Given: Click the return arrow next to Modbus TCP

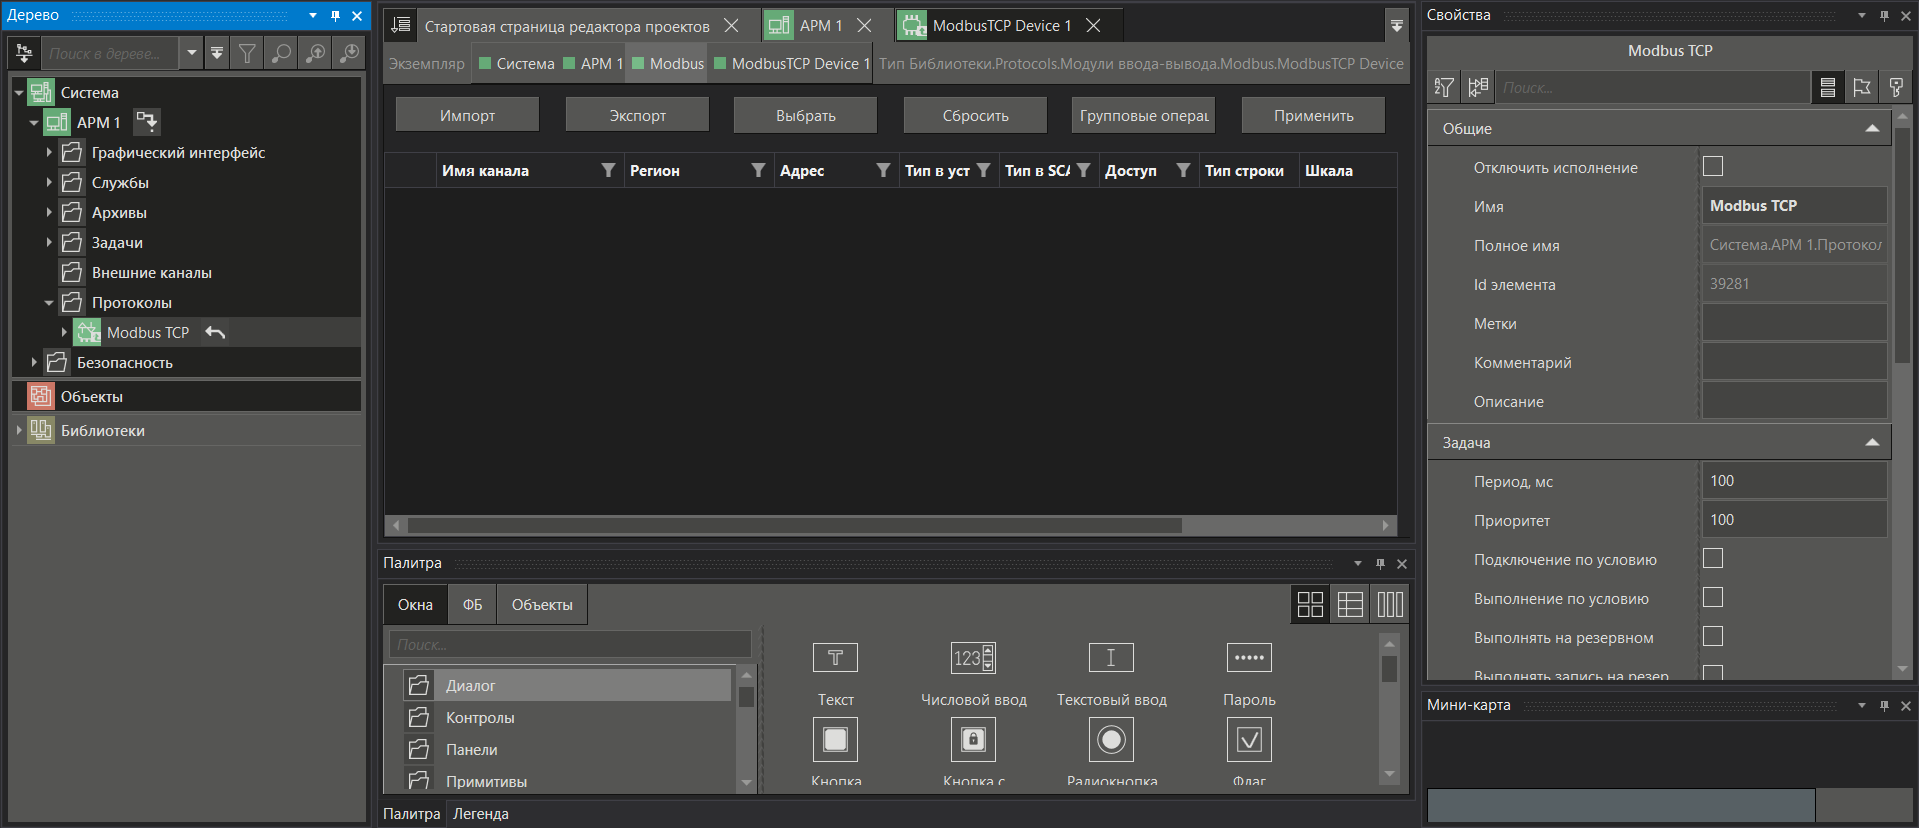Looking at the screenshot, I should point(215,332).
